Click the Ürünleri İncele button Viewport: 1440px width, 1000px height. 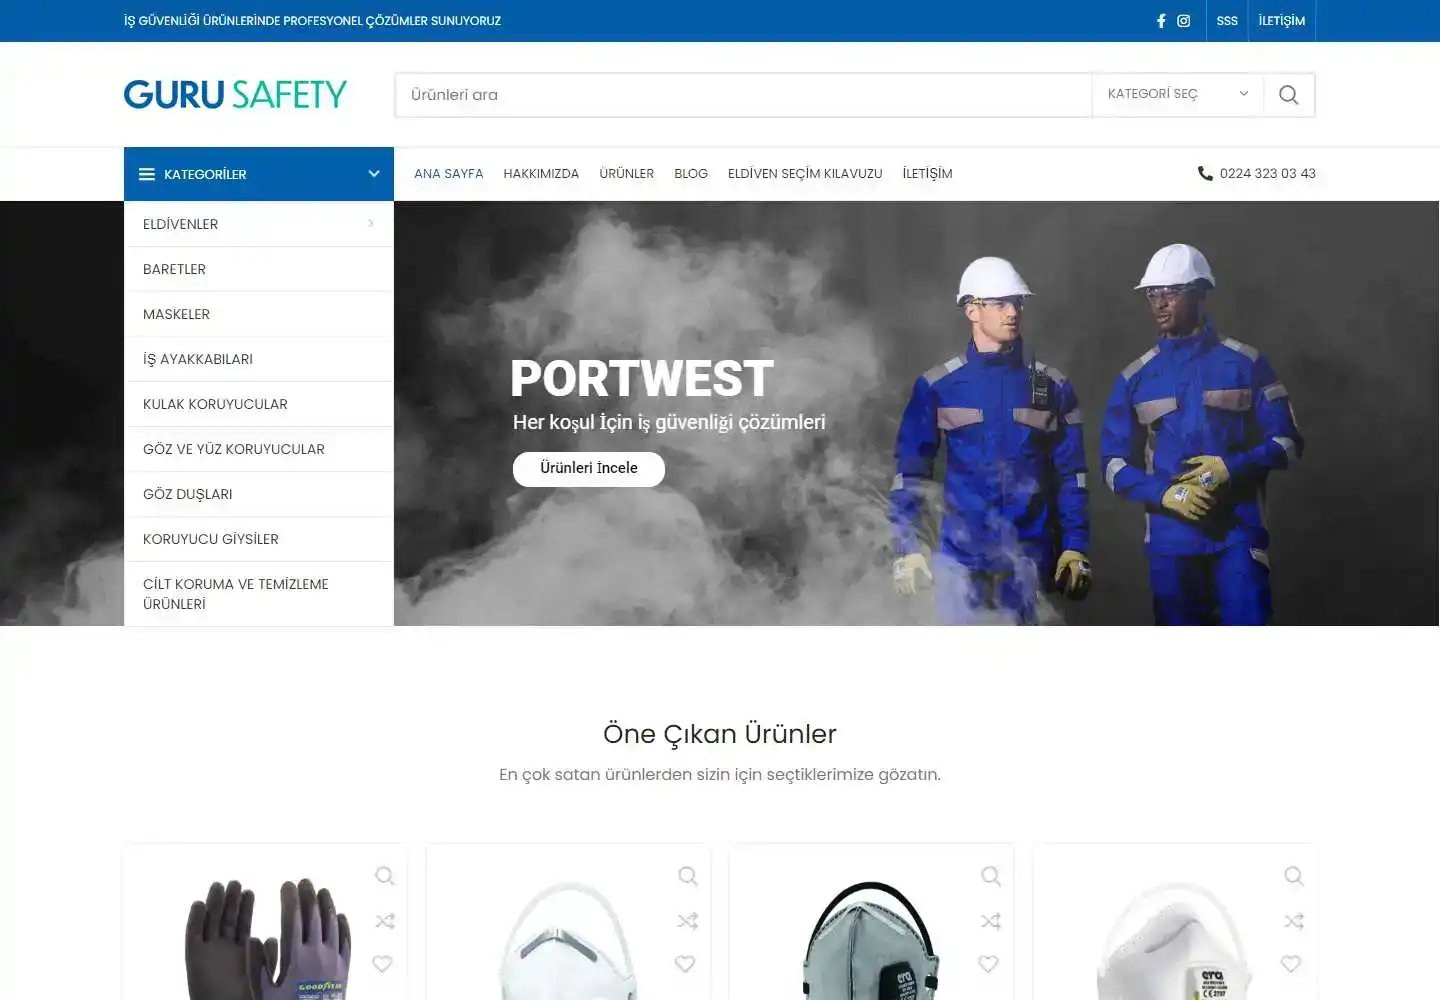(589, 469)
